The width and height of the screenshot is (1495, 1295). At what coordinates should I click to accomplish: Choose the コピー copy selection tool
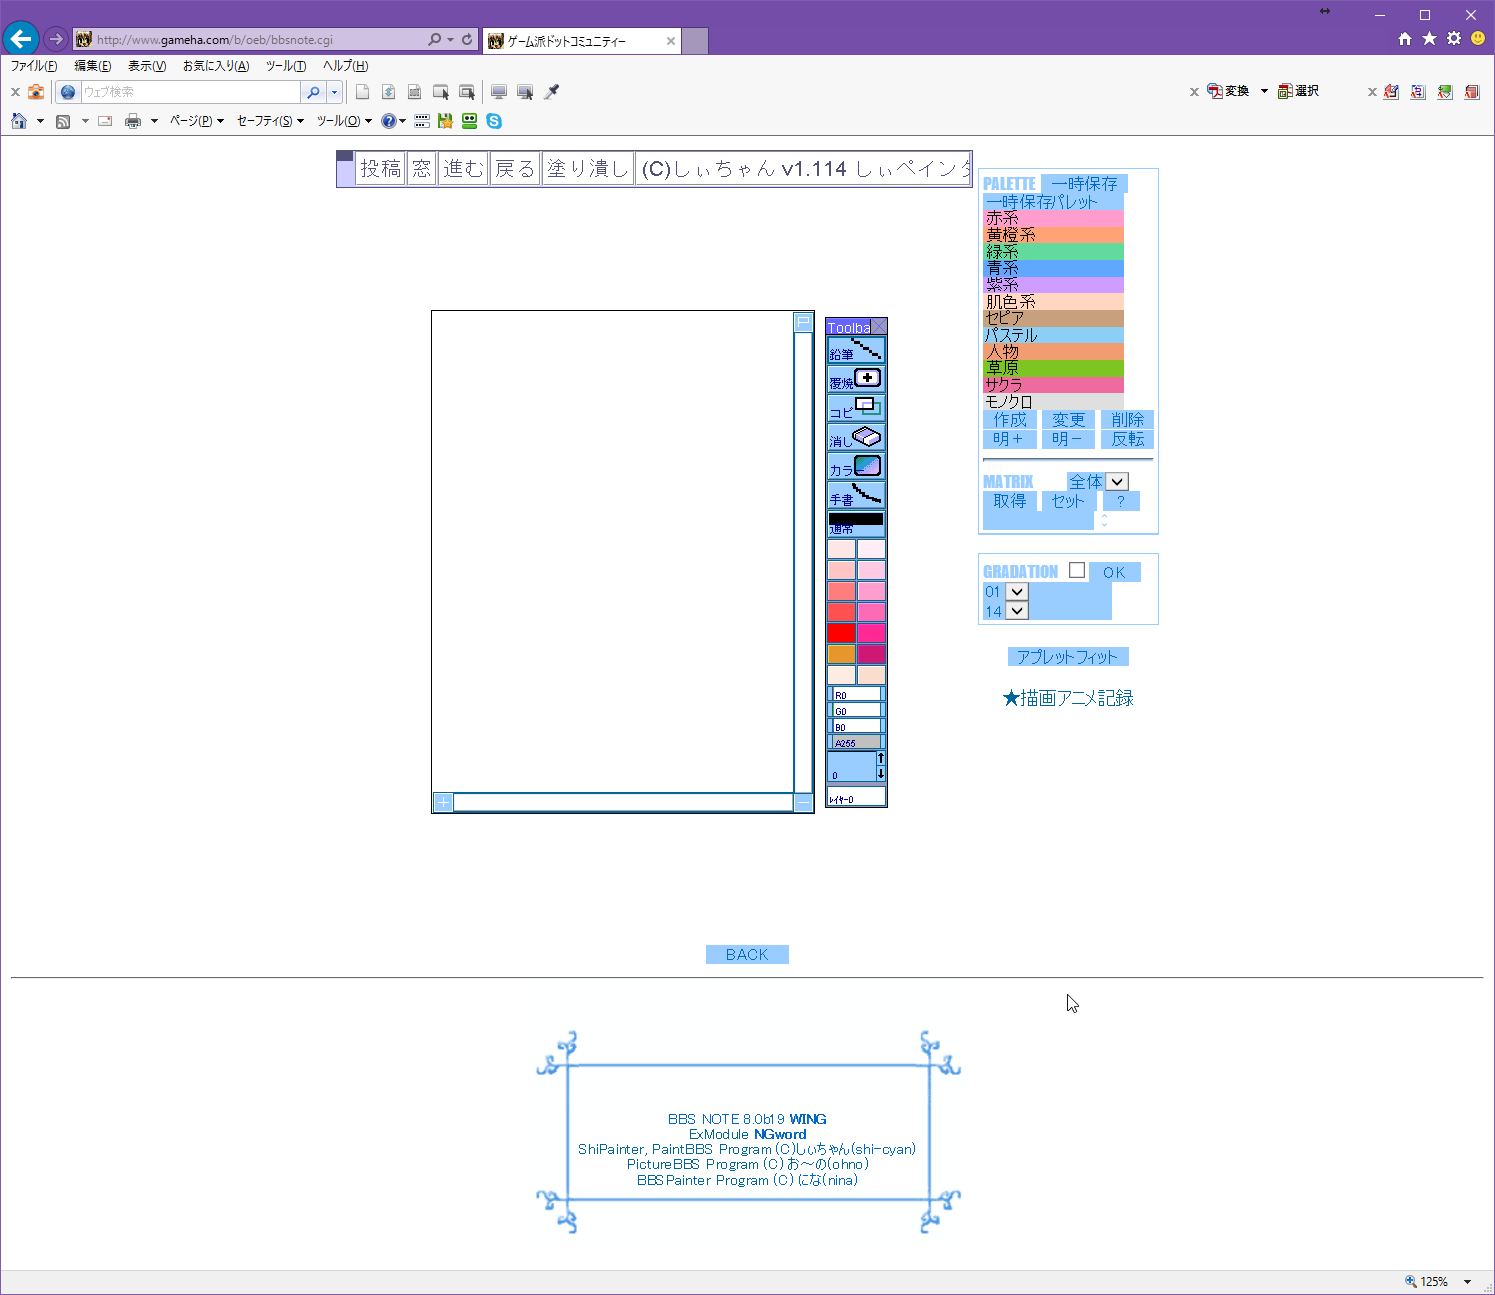click(856, 408)
